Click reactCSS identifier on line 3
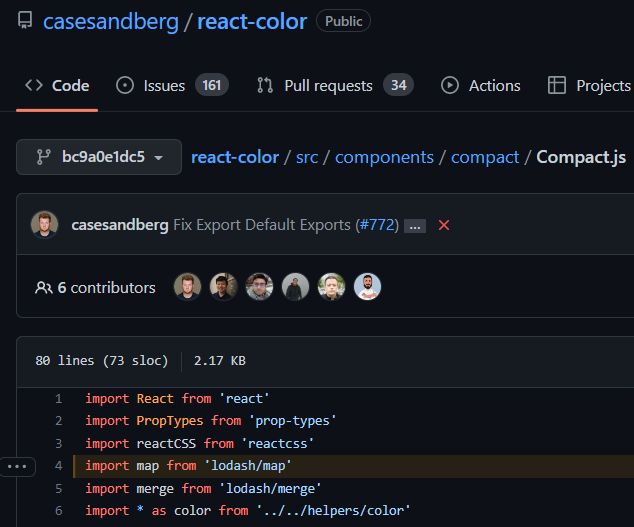Viewport: 634px width, 527px height. click(x=166, y=444)
